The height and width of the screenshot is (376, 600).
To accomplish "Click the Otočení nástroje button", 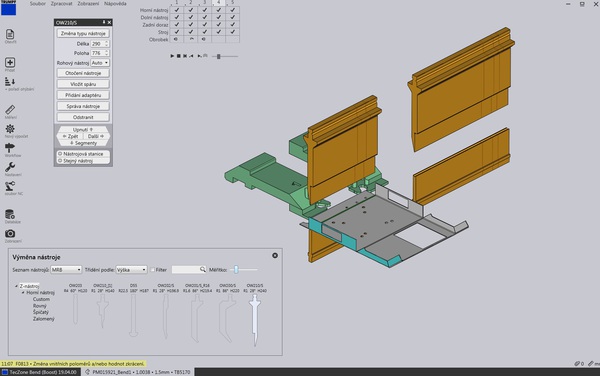I will pyautogui.click(x=83, y=73).
